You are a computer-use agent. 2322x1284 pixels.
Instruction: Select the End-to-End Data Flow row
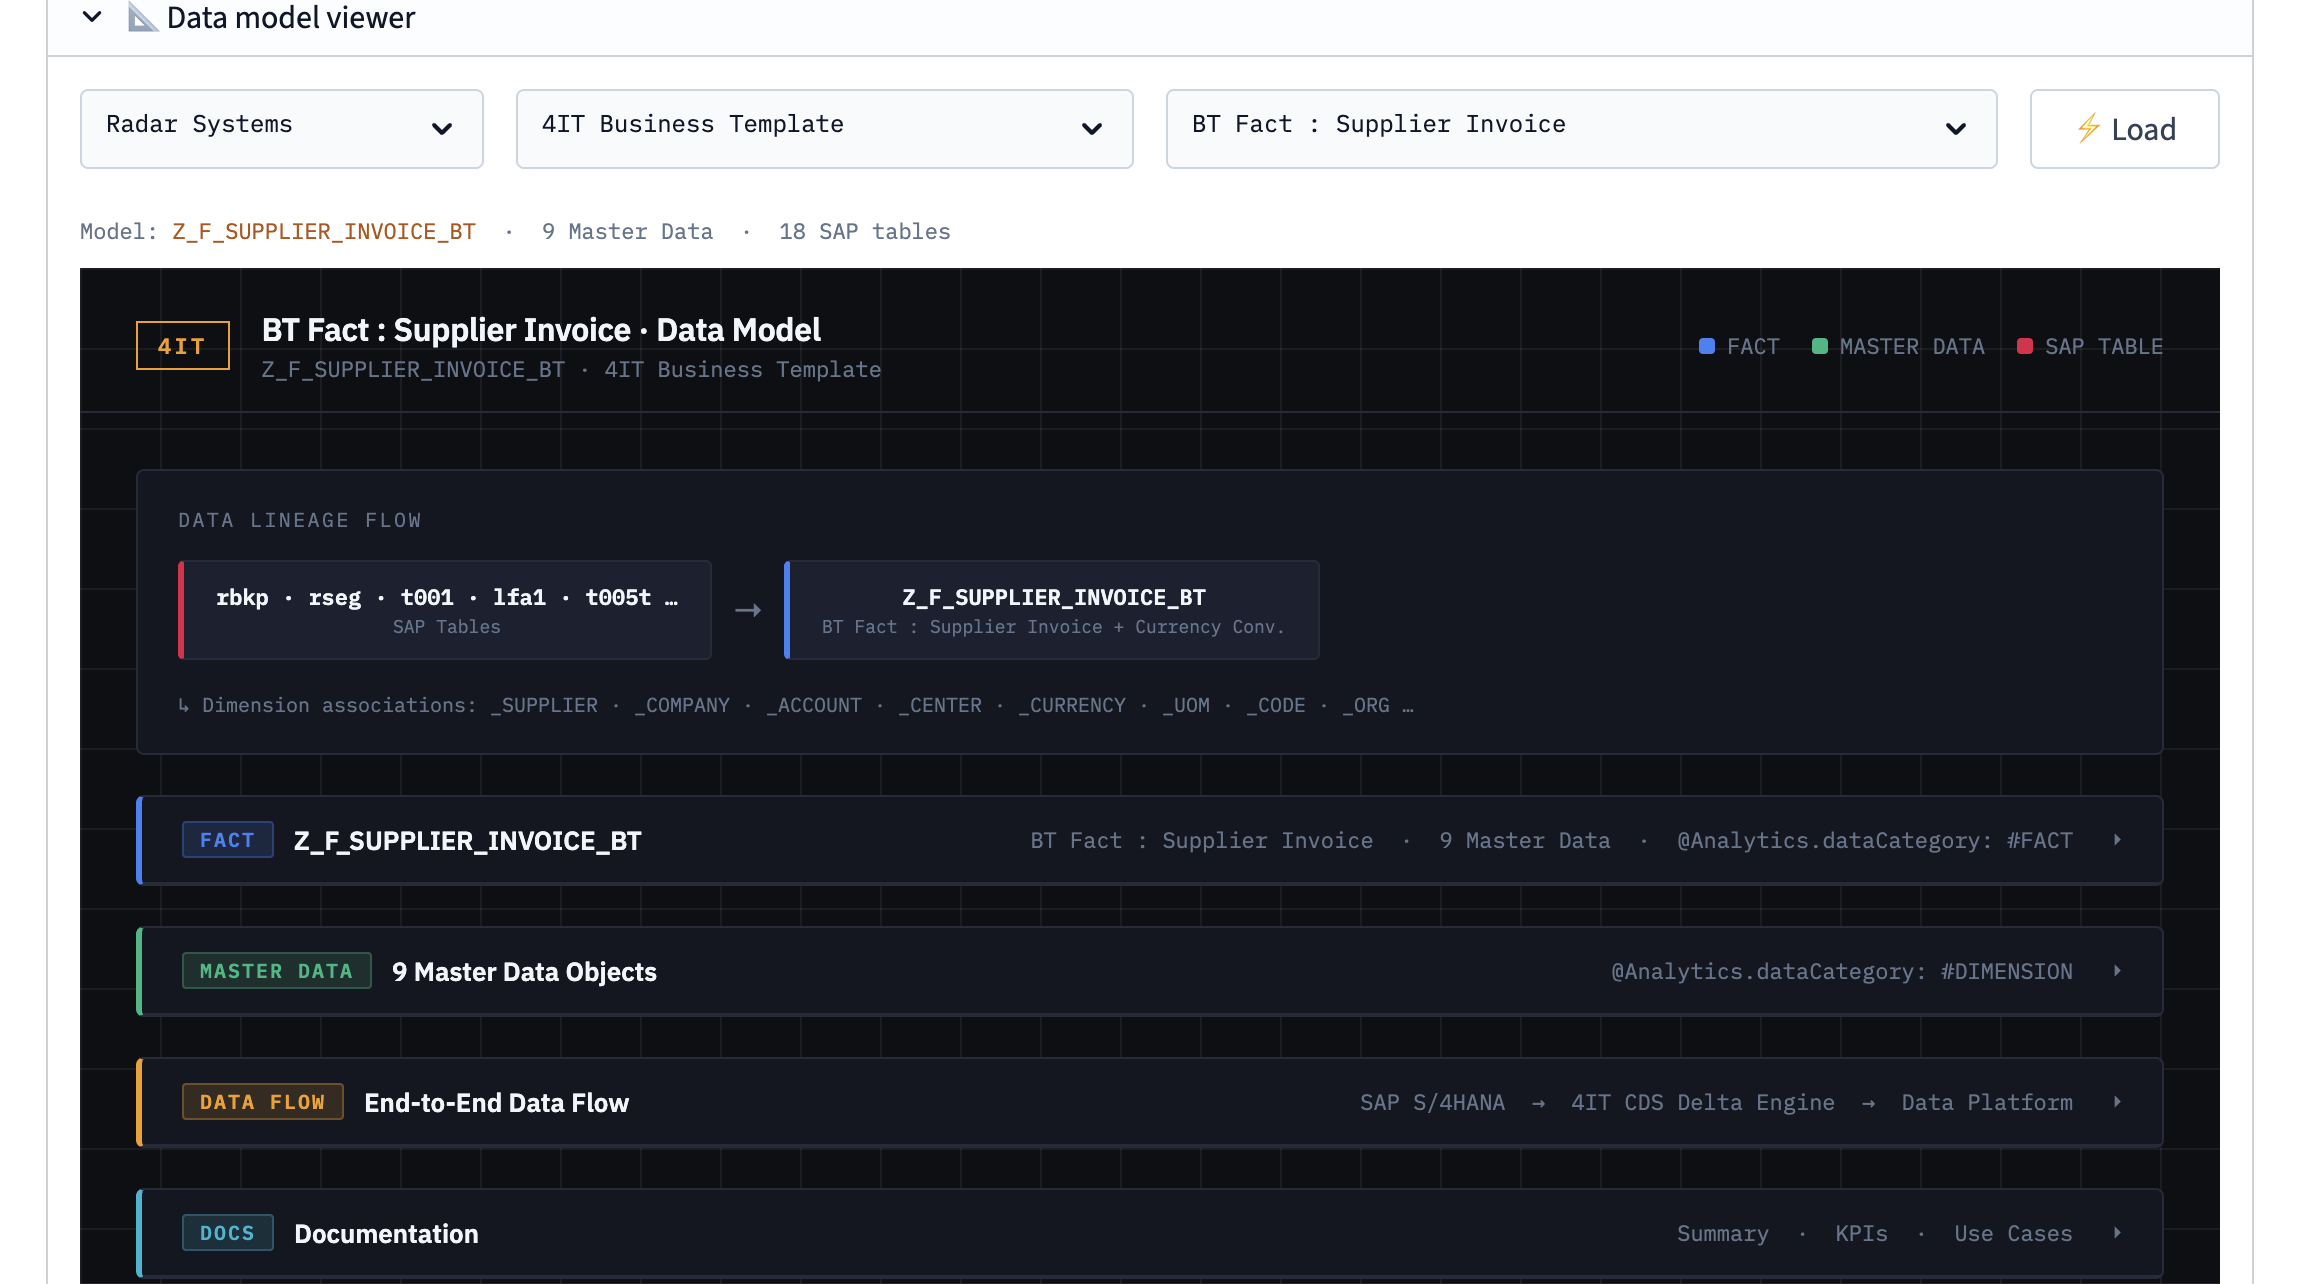point(496,1101)
